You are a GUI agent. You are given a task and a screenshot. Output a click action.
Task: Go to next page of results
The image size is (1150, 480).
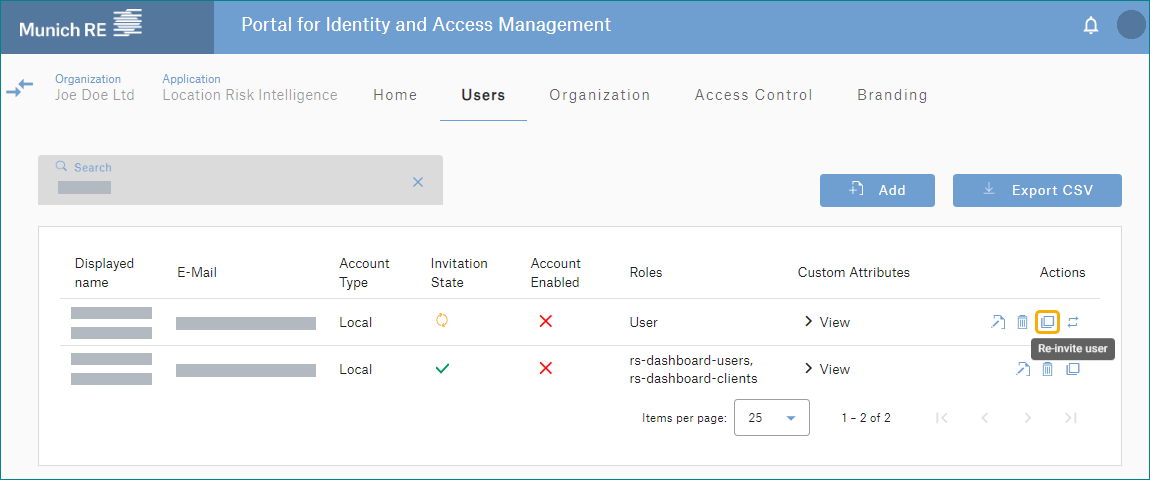click(1028, 418)
